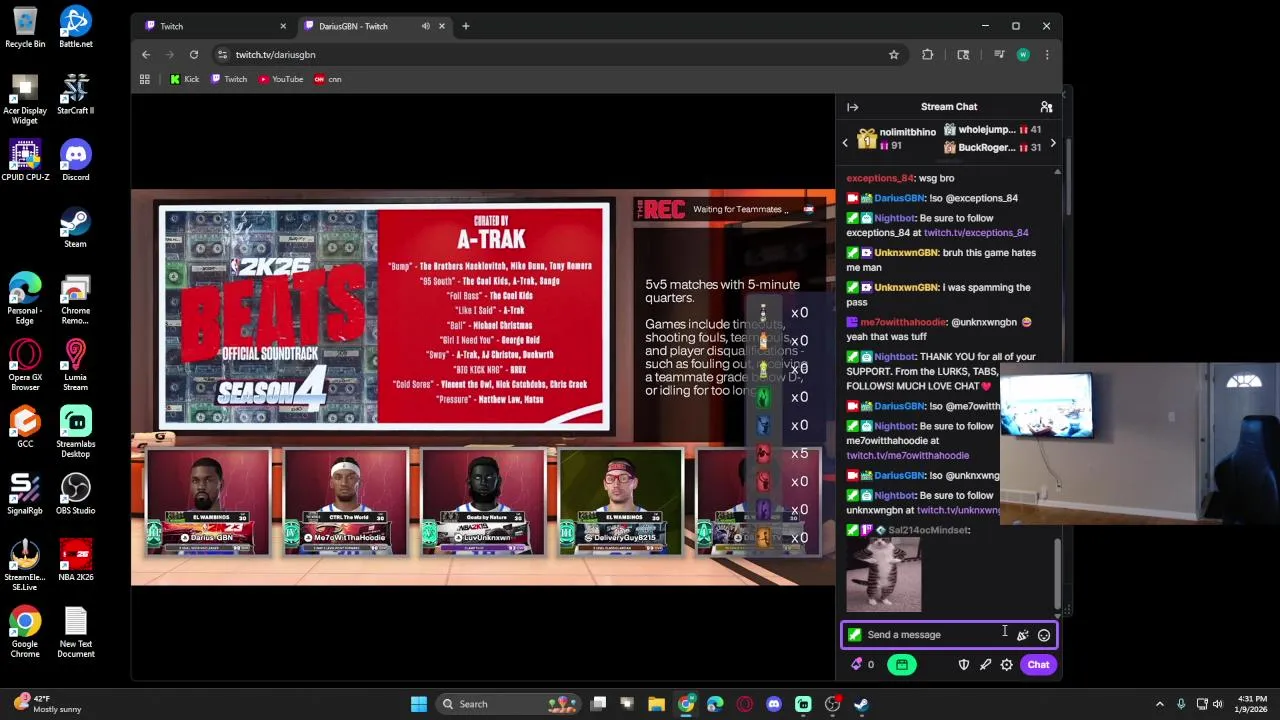Image resolution: width=1280 pixels, height=720 pixels.
Task: Open SignalRgb desktop icon
Action: coord(25,494)
